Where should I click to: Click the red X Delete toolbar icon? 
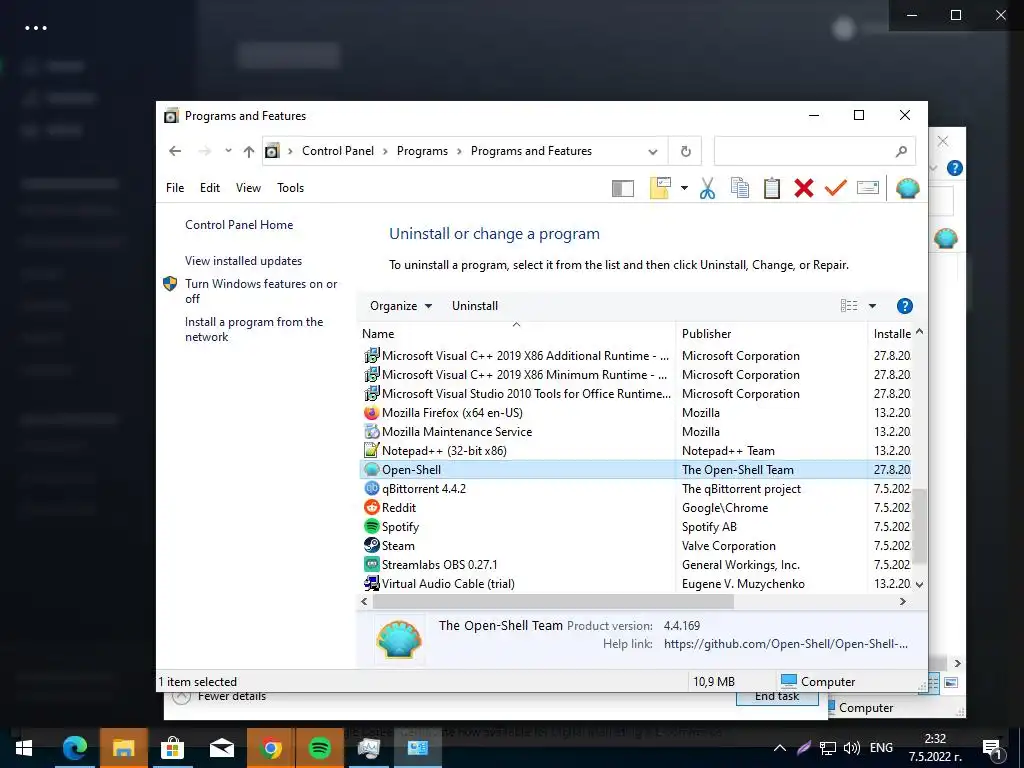(x=804, y=188)
